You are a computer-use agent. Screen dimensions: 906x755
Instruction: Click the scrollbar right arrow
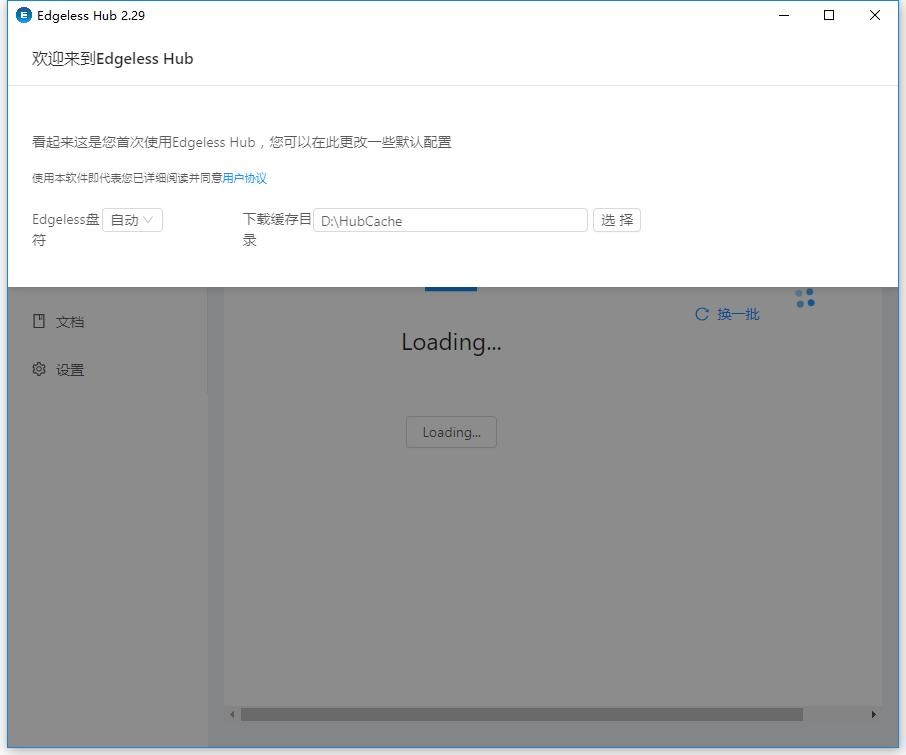tap(874, 715)
